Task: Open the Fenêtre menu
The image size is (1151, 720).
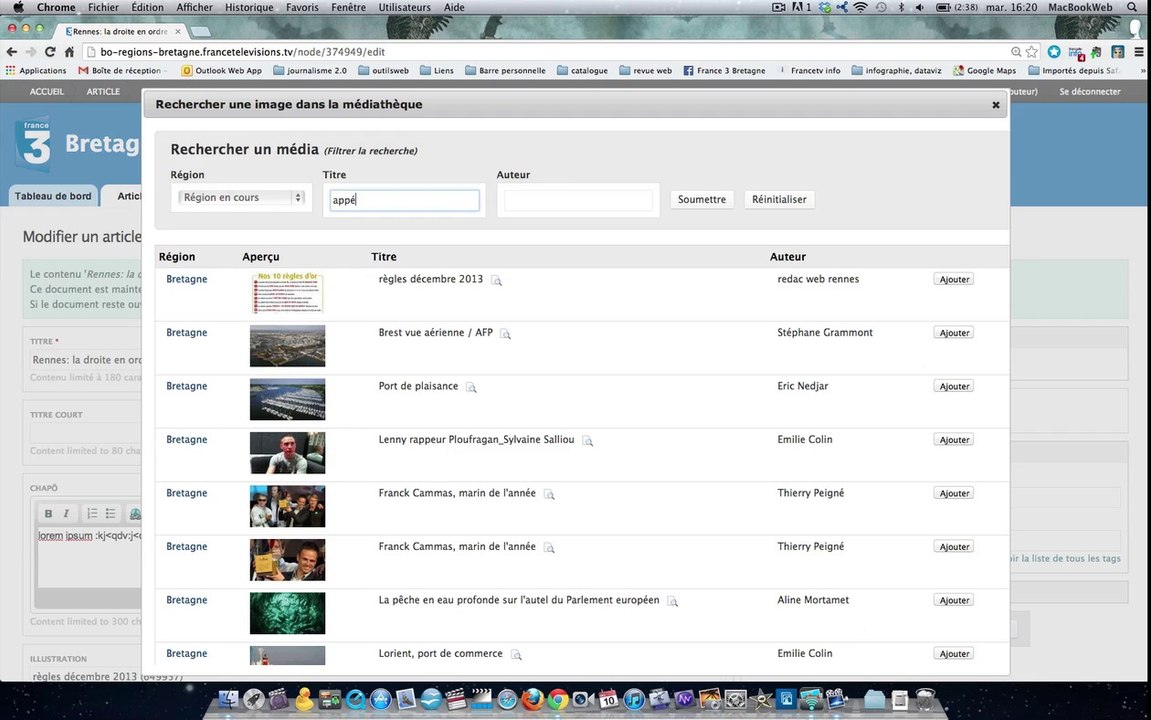Action: click(x=348, y=7)
